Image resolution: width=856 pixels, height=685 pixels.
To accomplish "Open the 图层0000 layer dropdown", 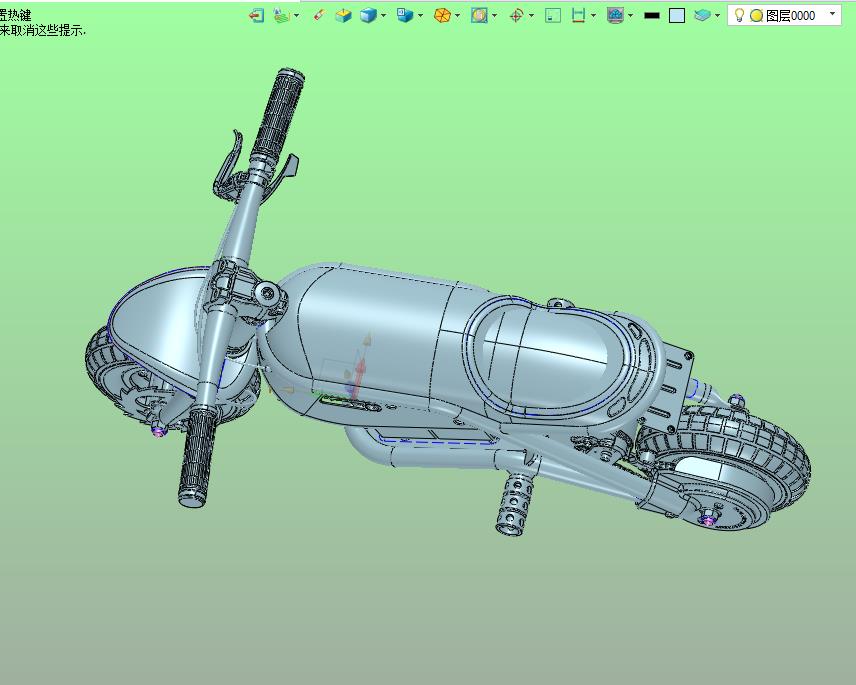I will click(x=833, y=14).
